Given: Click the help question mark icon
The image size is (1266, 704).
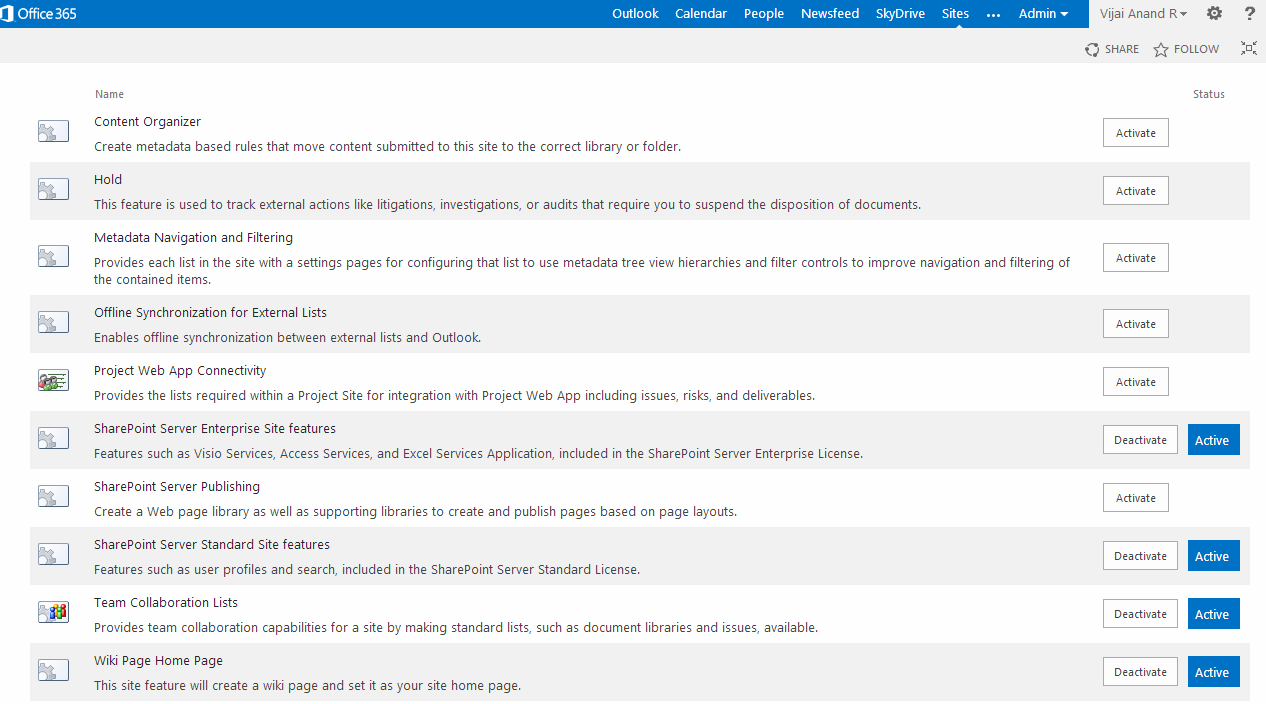Looking at the screenshot, I should pos(1249,14).
